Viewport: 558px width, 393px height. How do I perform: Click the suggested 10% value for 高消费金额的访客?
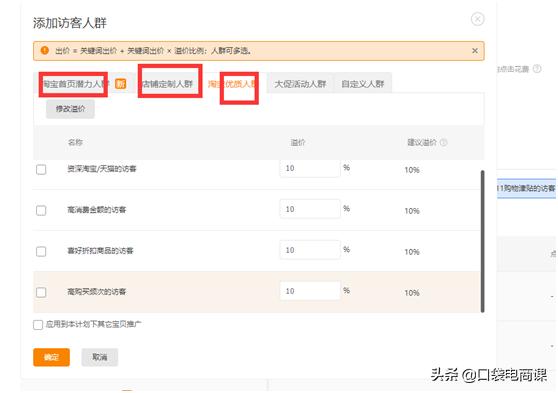click(x=412, y=211)
